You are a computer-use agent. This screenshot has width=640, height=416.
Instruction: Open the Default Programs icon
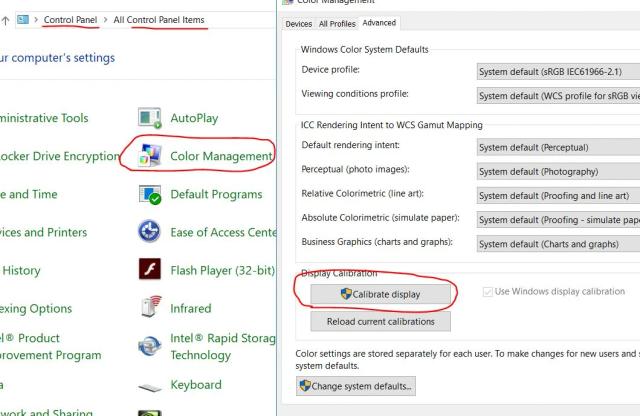(149, 194)
